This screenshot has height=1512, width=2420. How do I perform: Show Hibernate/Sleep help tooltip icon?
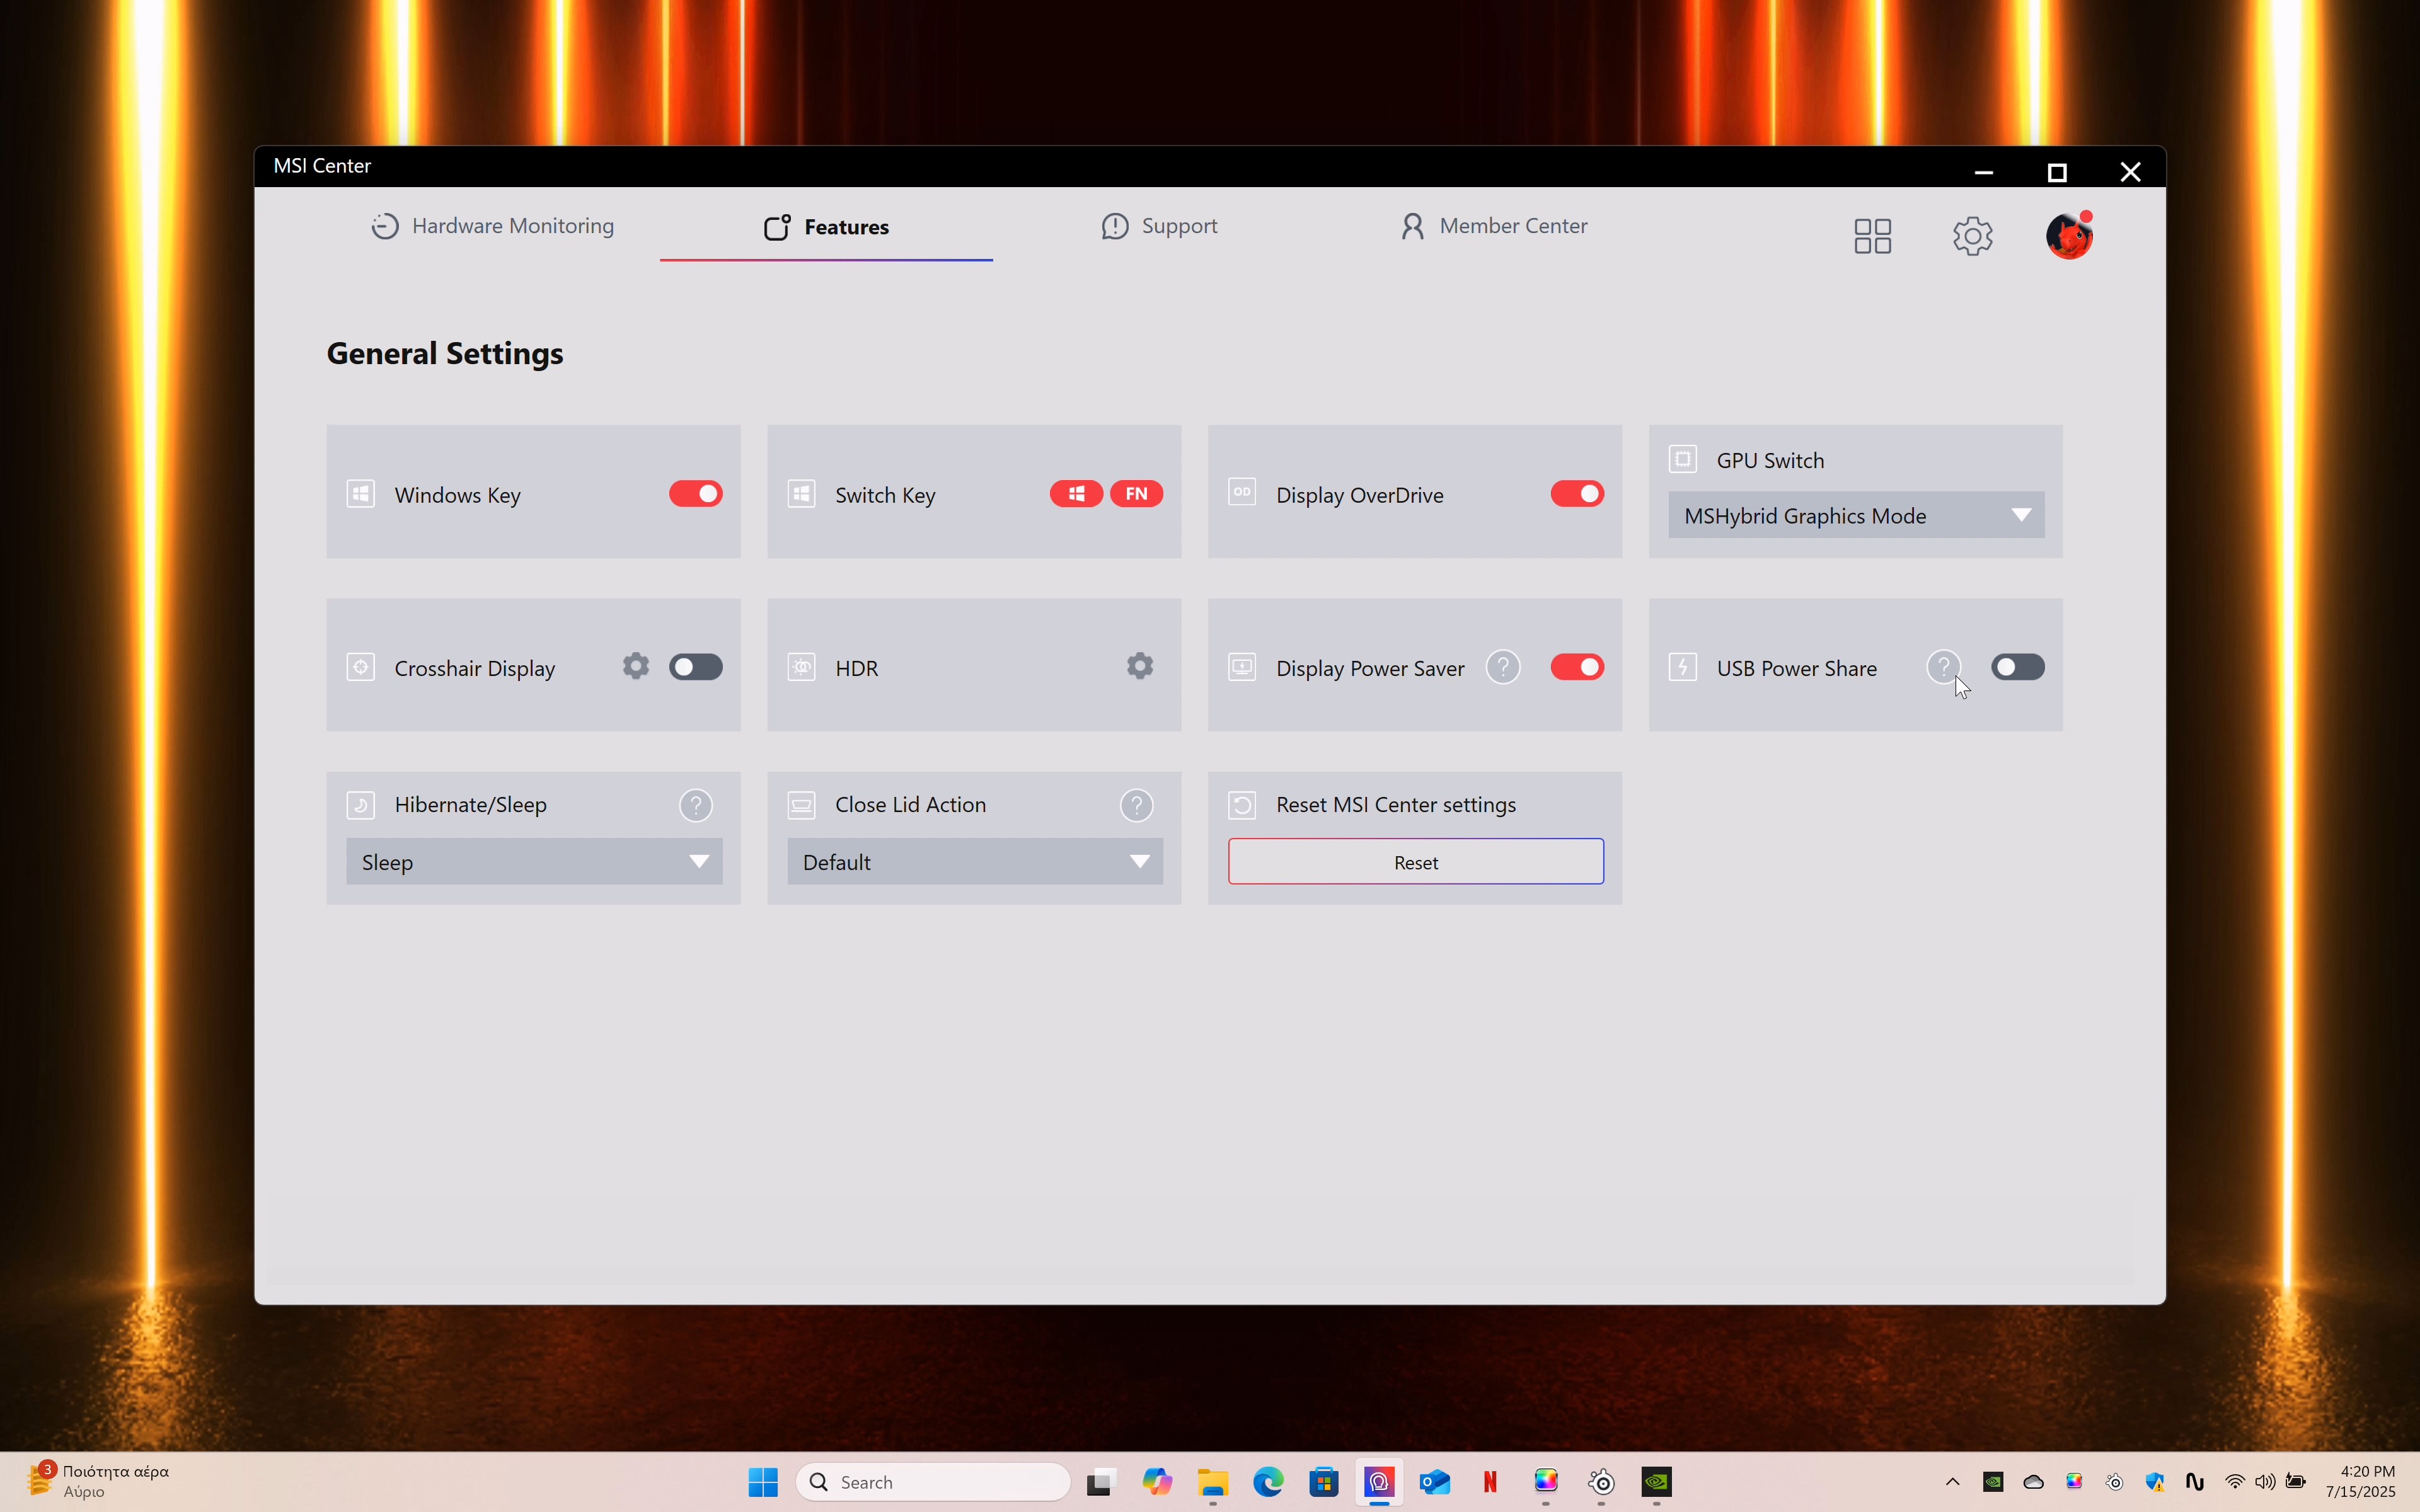(696, 805)
